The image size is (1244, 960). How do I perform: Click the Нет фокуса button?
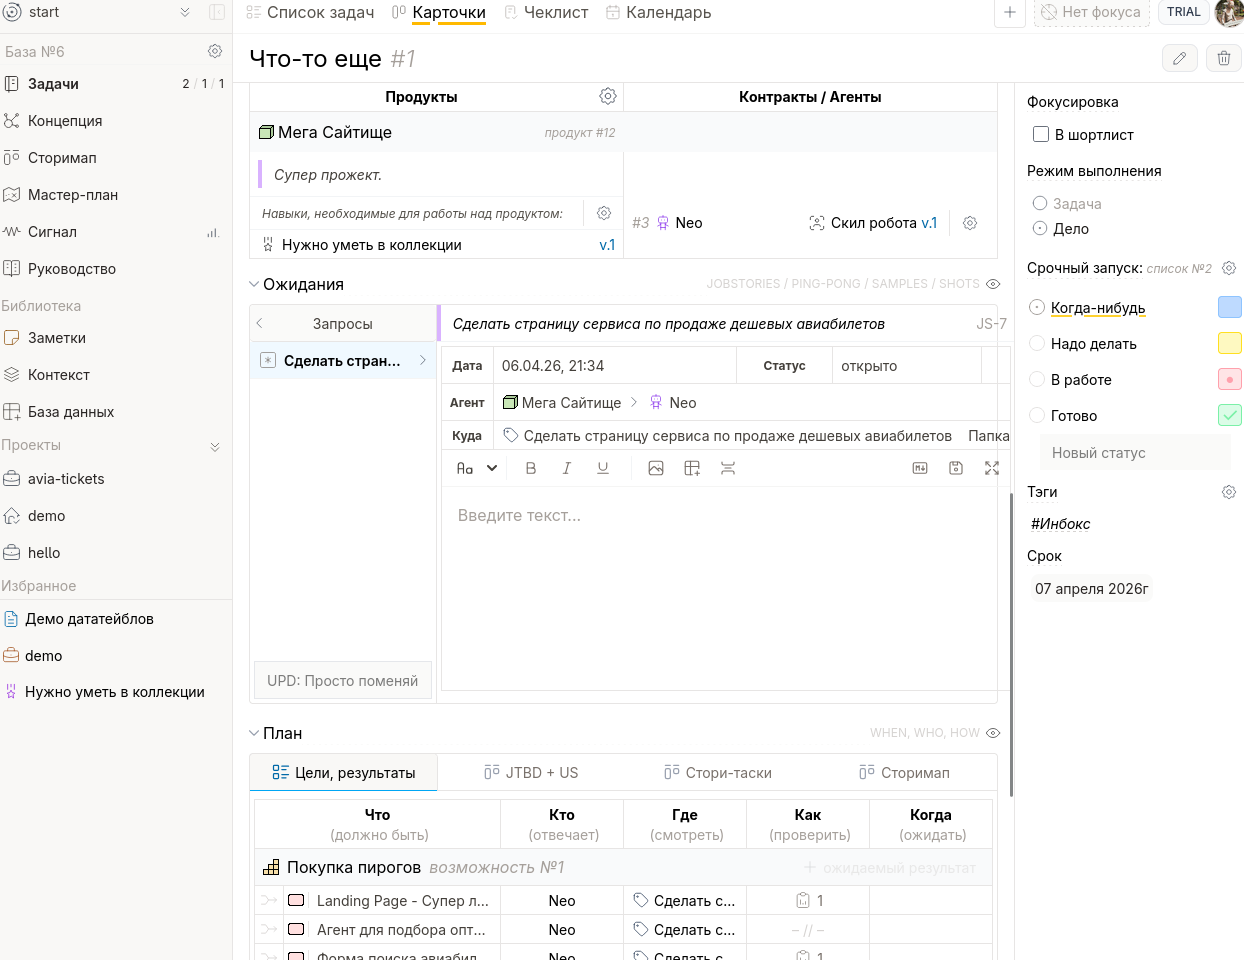pos(1091,12)
